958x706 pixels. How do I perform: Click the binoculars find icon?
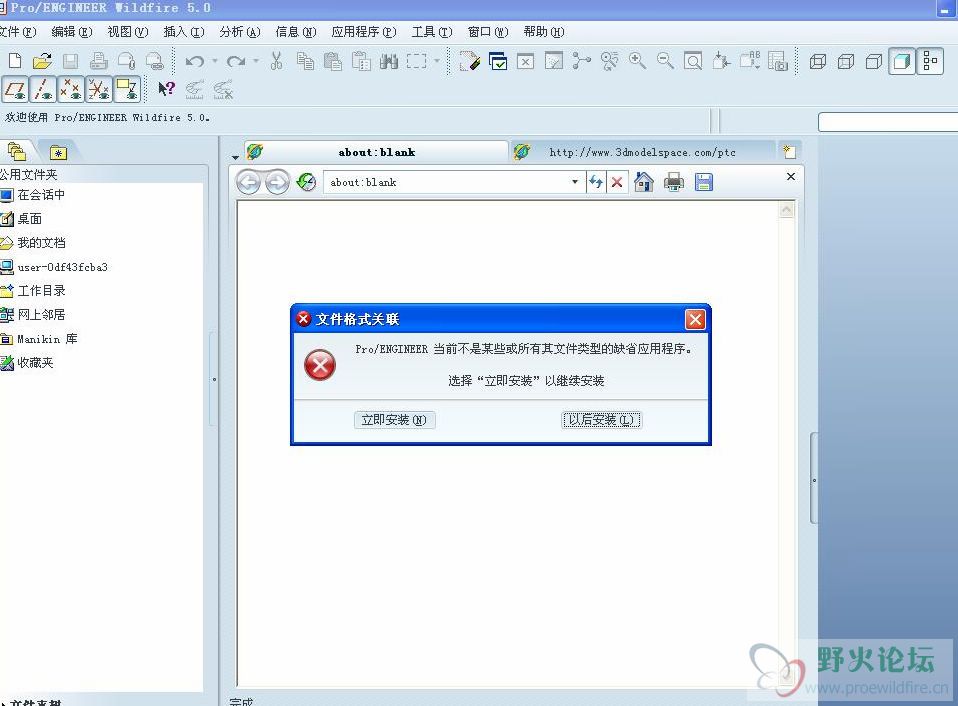(389, 61)
